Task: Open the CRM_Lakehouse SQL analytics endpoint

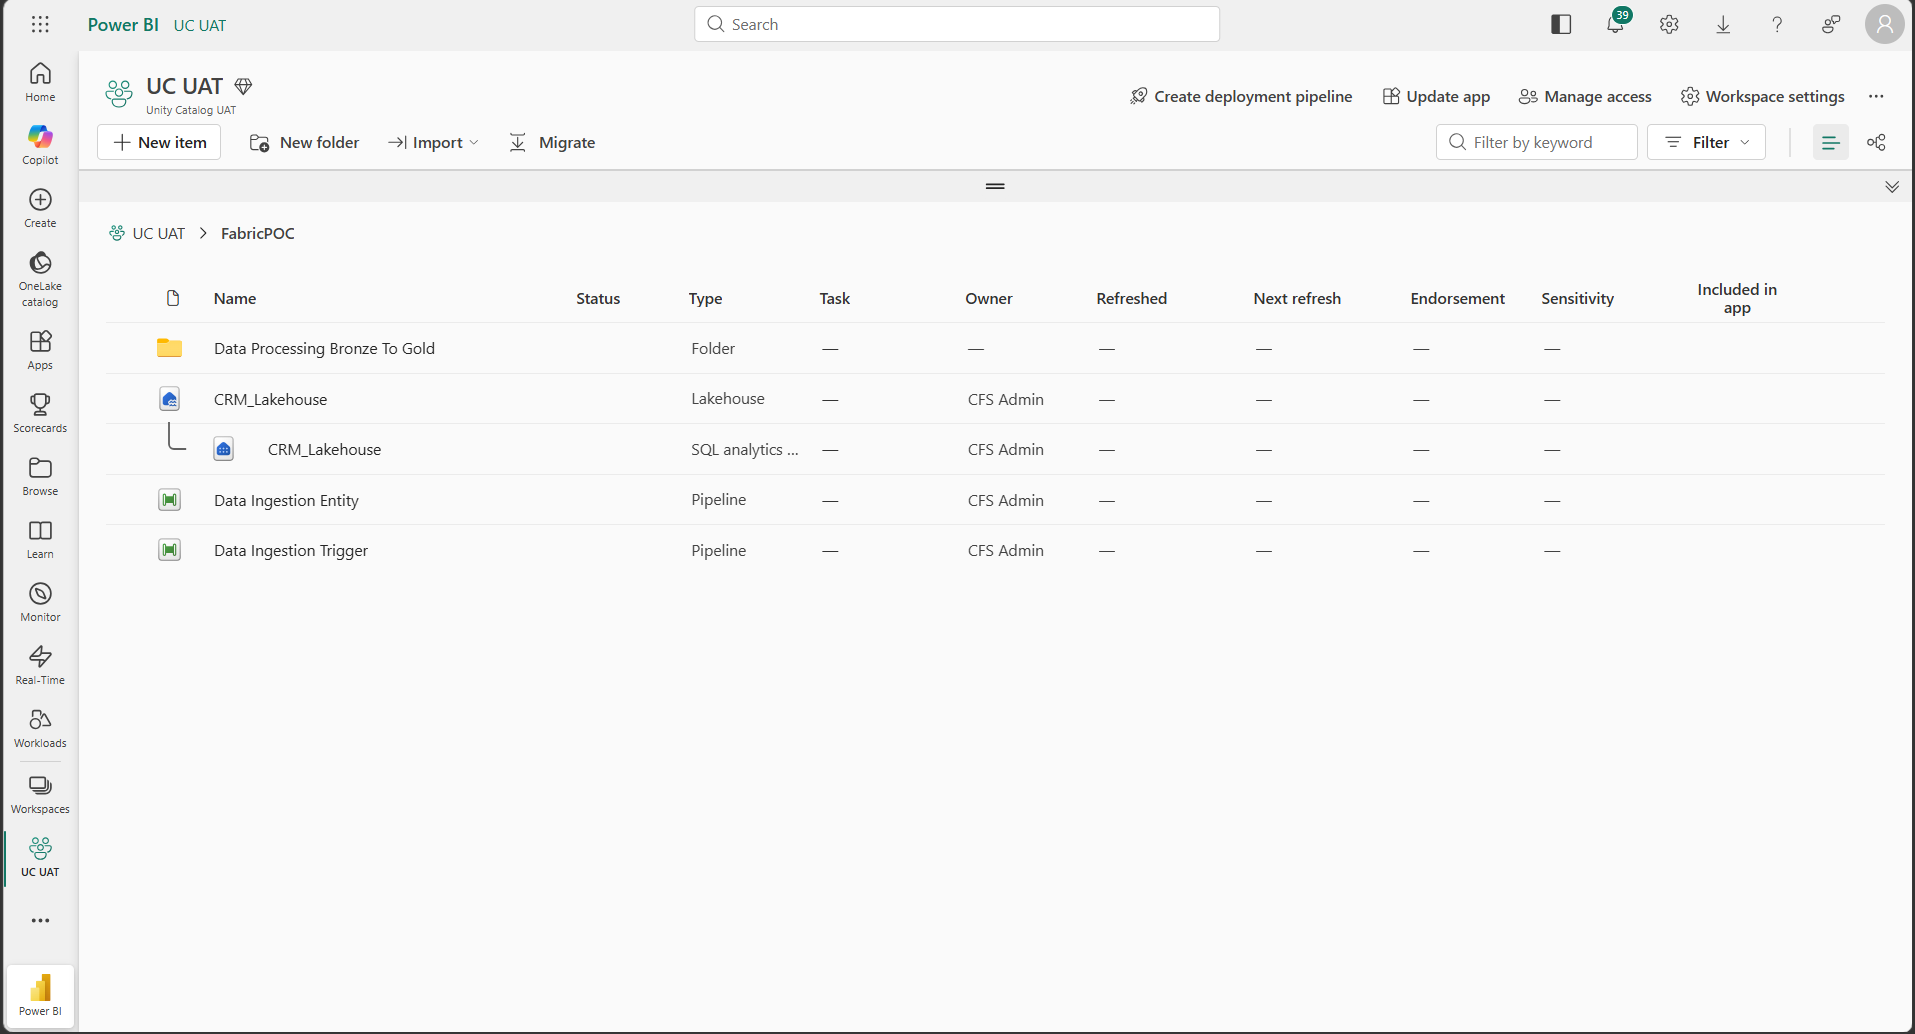Action: 324,449
